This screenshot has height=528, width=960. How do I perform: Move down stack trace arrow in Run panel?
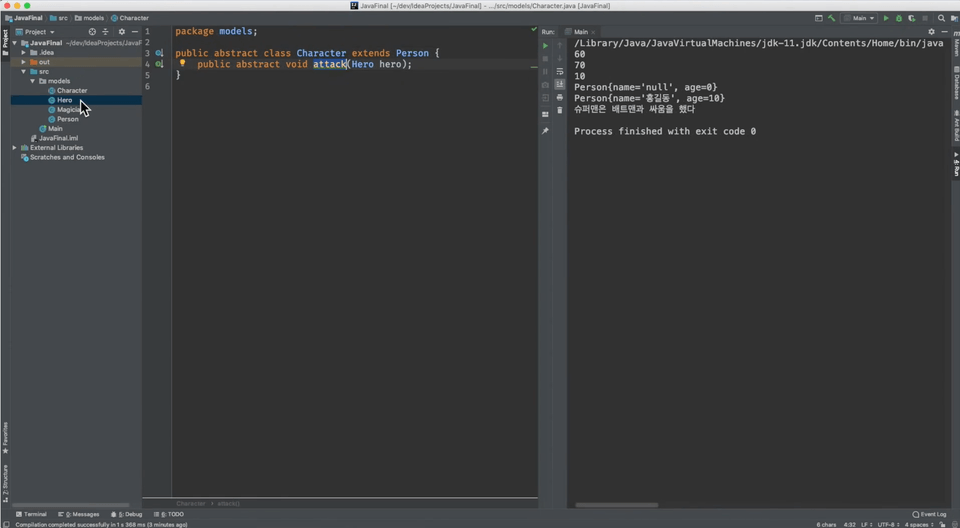[560, 59]
